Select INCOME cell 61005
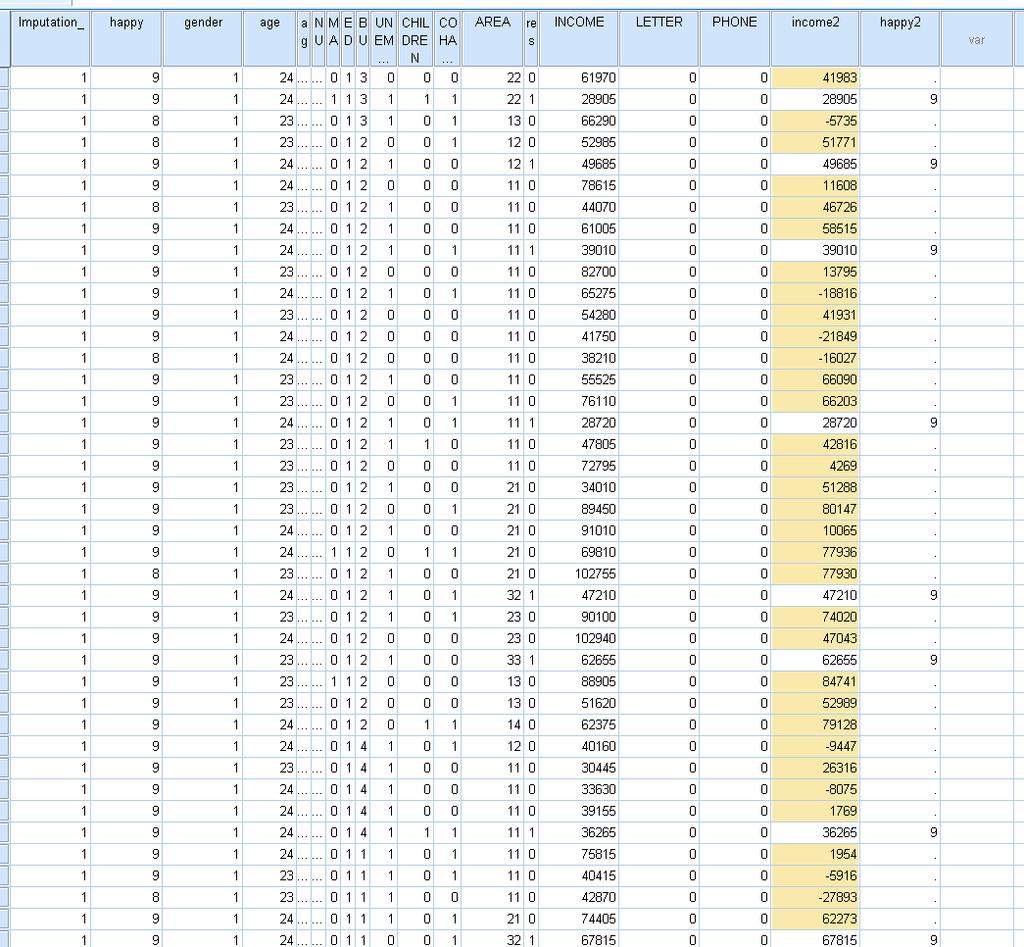Screen dimensions: 1024x947 coord(579,229)
